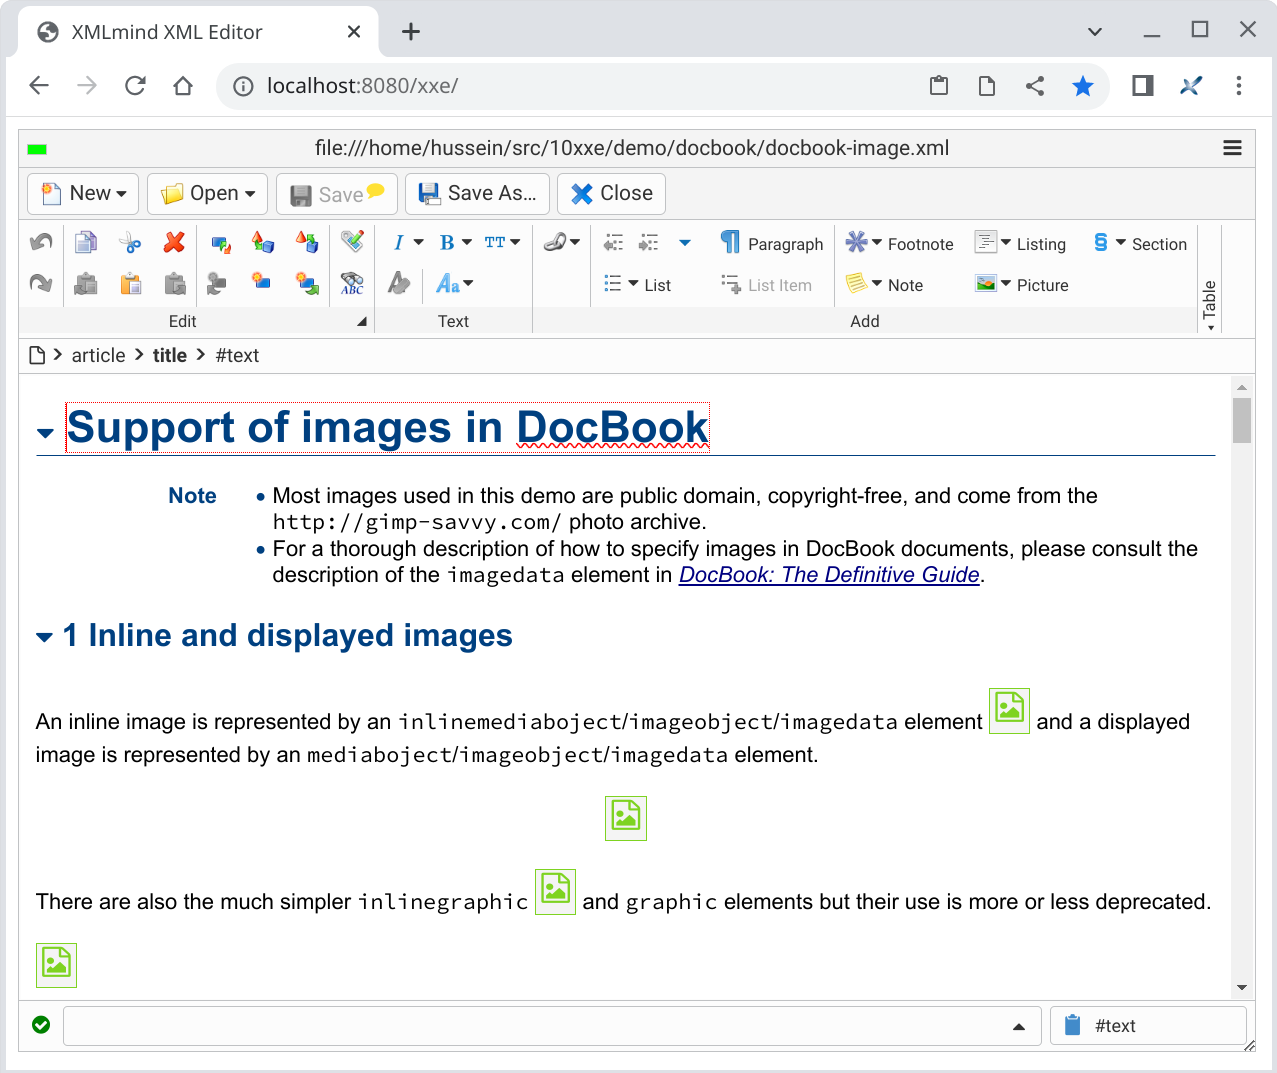This screenshot has height=1073, width=1277.
Task: Select title in the node path
Action: (x=170, y=355)
